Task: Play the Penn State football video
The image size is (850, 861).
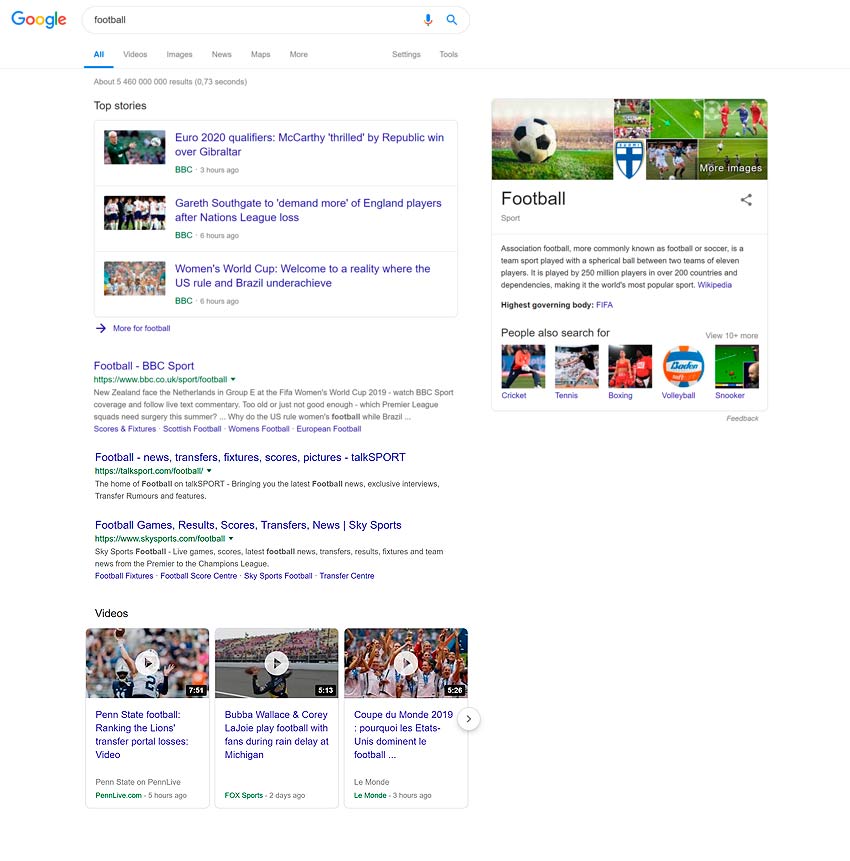Action: click(148, 663)
